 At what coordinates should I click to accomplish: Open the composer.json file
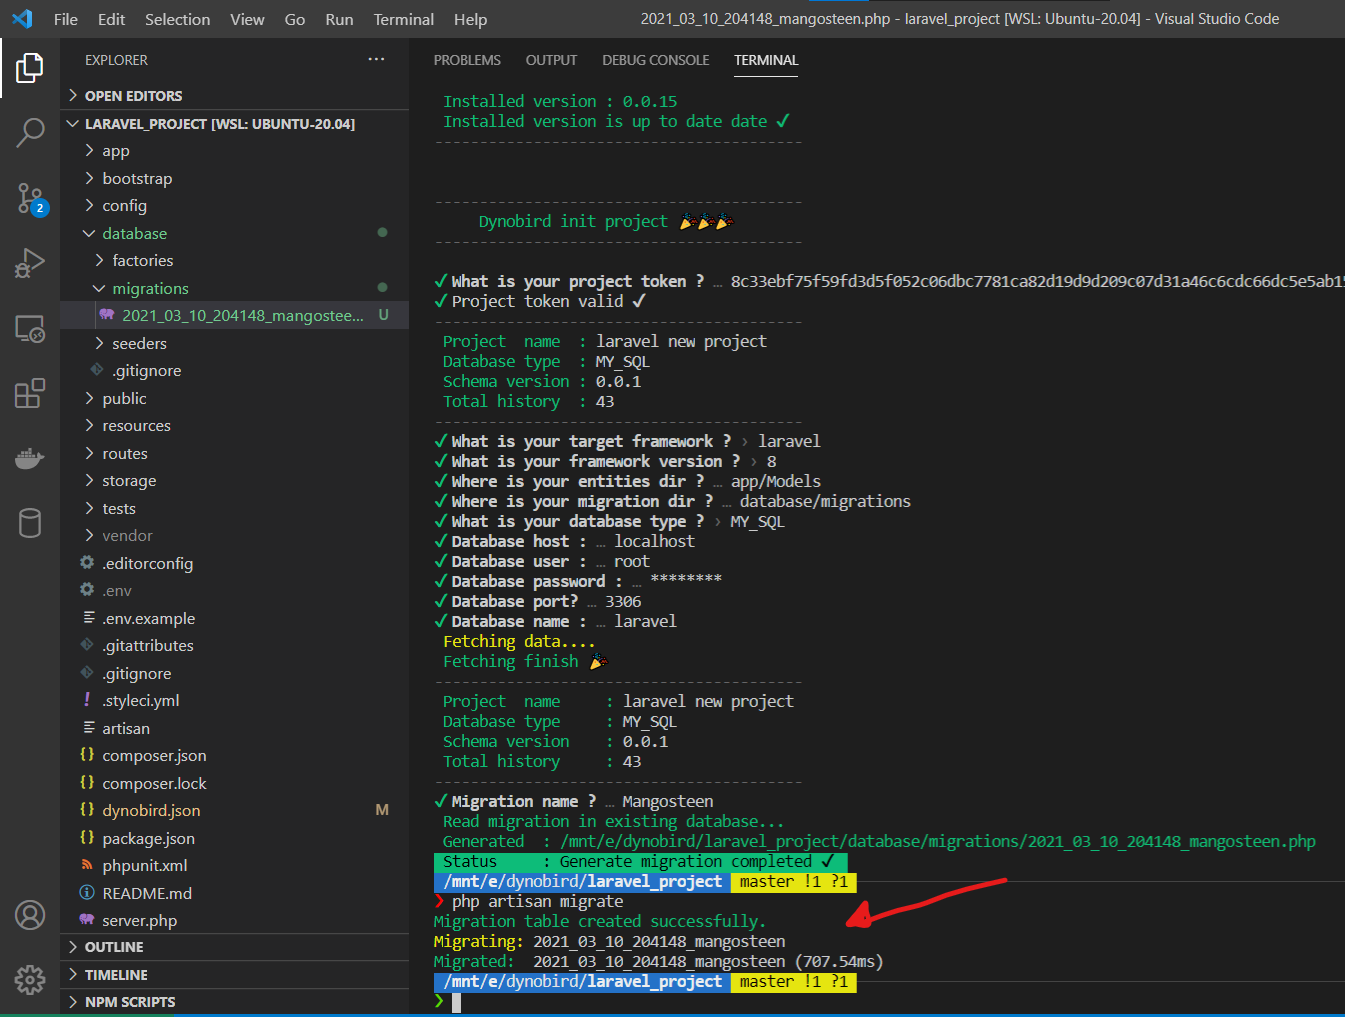tap(234, 756)
